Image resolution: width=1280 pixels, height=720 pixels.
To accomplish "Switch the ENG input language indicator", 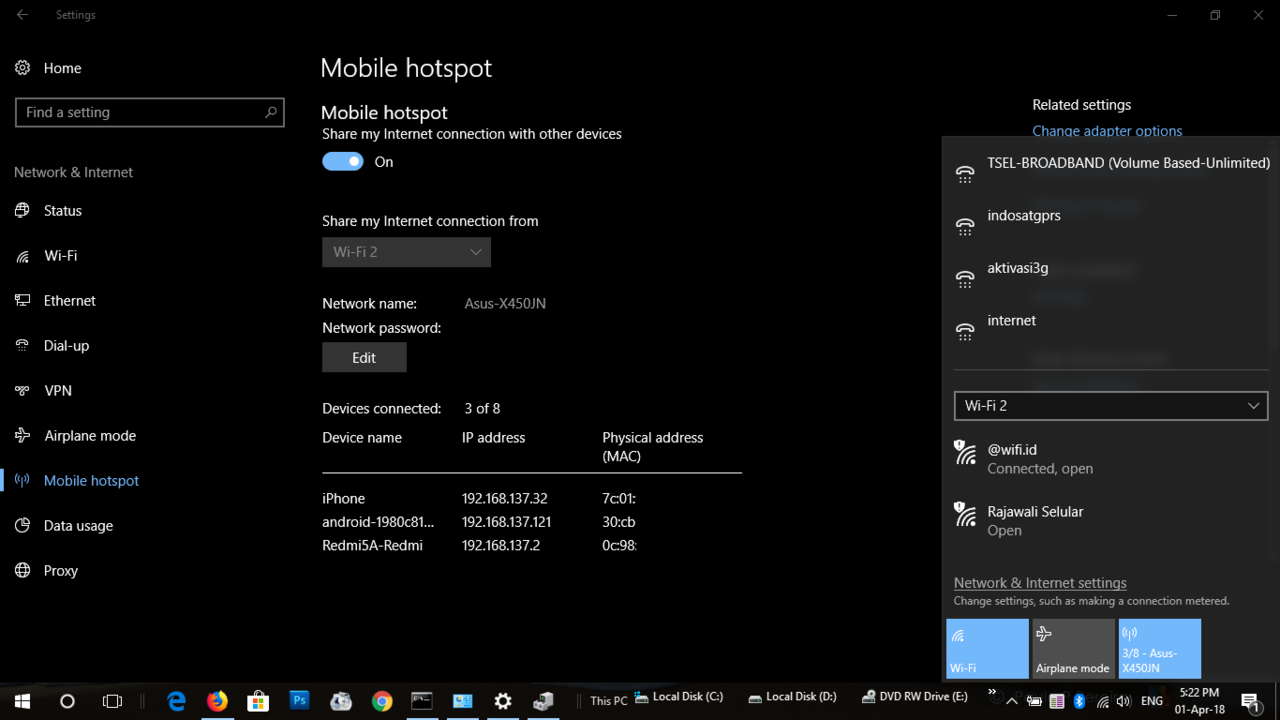I will (1152, 702).
